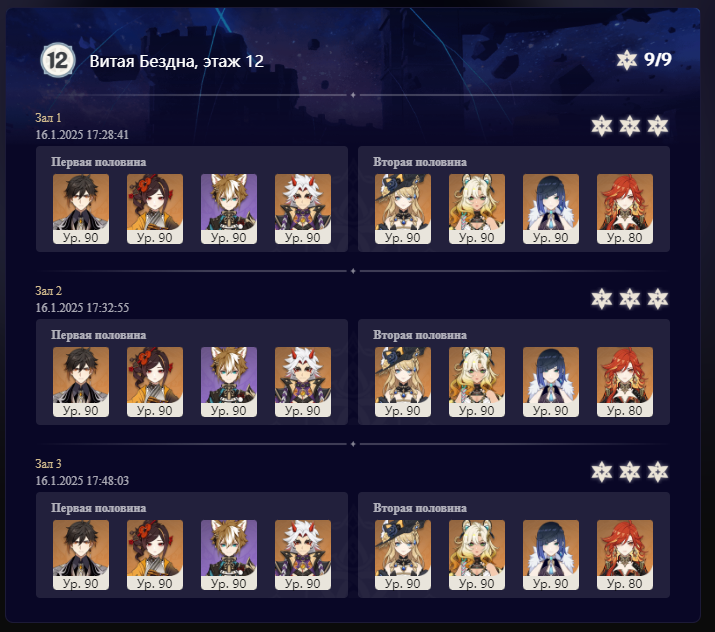Screen dimensions: 715x632
Task: Select Chiori portrait in Hall 1 first half
Action: tap(155, 209)
